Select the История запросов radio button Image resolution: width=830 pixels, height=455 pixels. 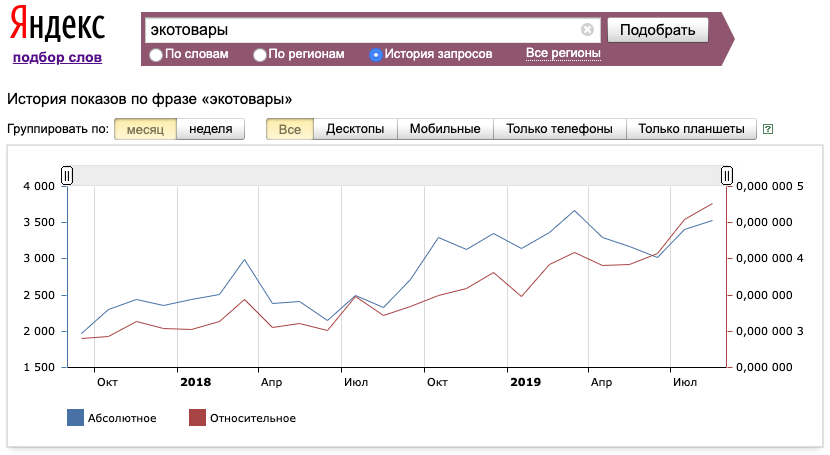[376, 54]
